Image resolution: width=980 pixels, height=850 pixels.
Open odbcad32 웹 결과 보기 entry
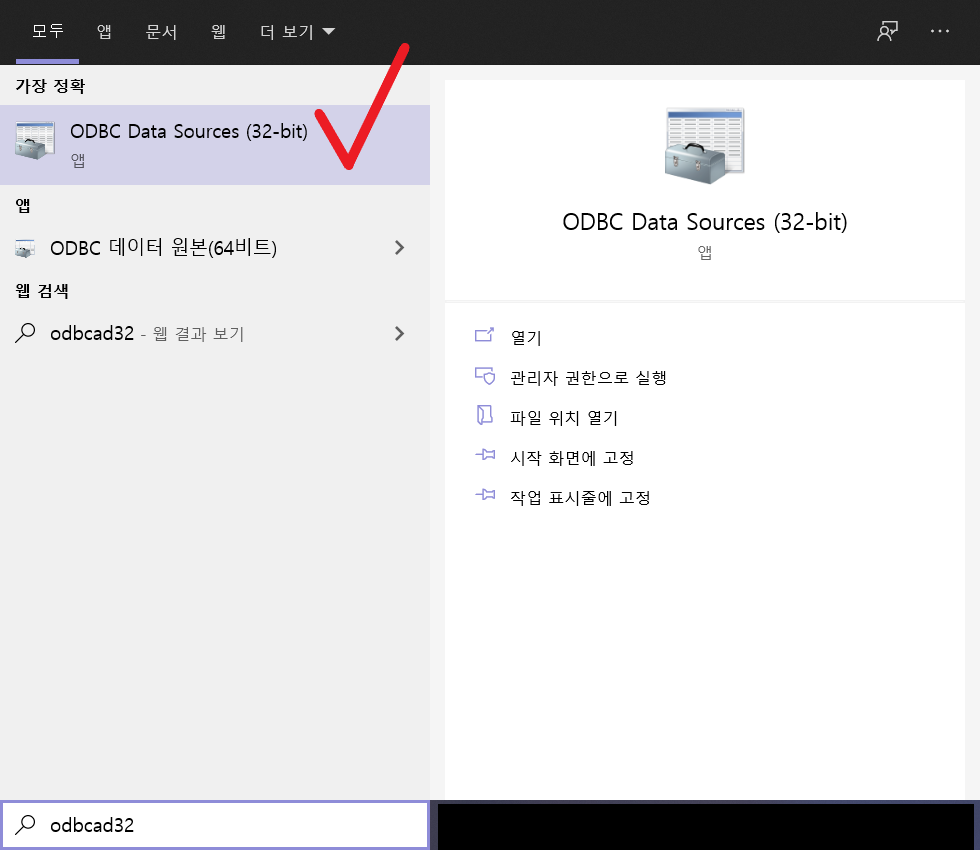(x=215, y=333)
